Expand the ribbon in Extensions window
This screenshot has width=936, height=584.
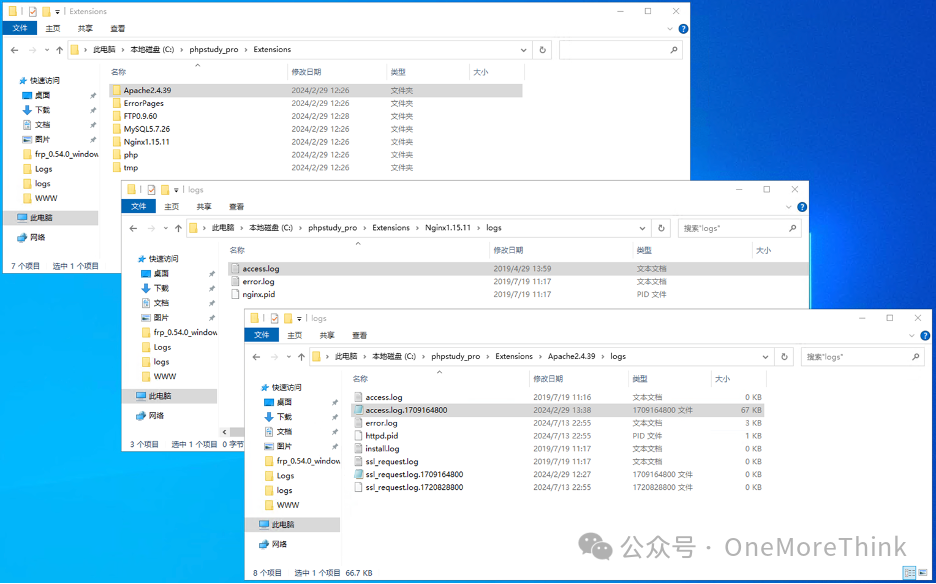[669, 29]
